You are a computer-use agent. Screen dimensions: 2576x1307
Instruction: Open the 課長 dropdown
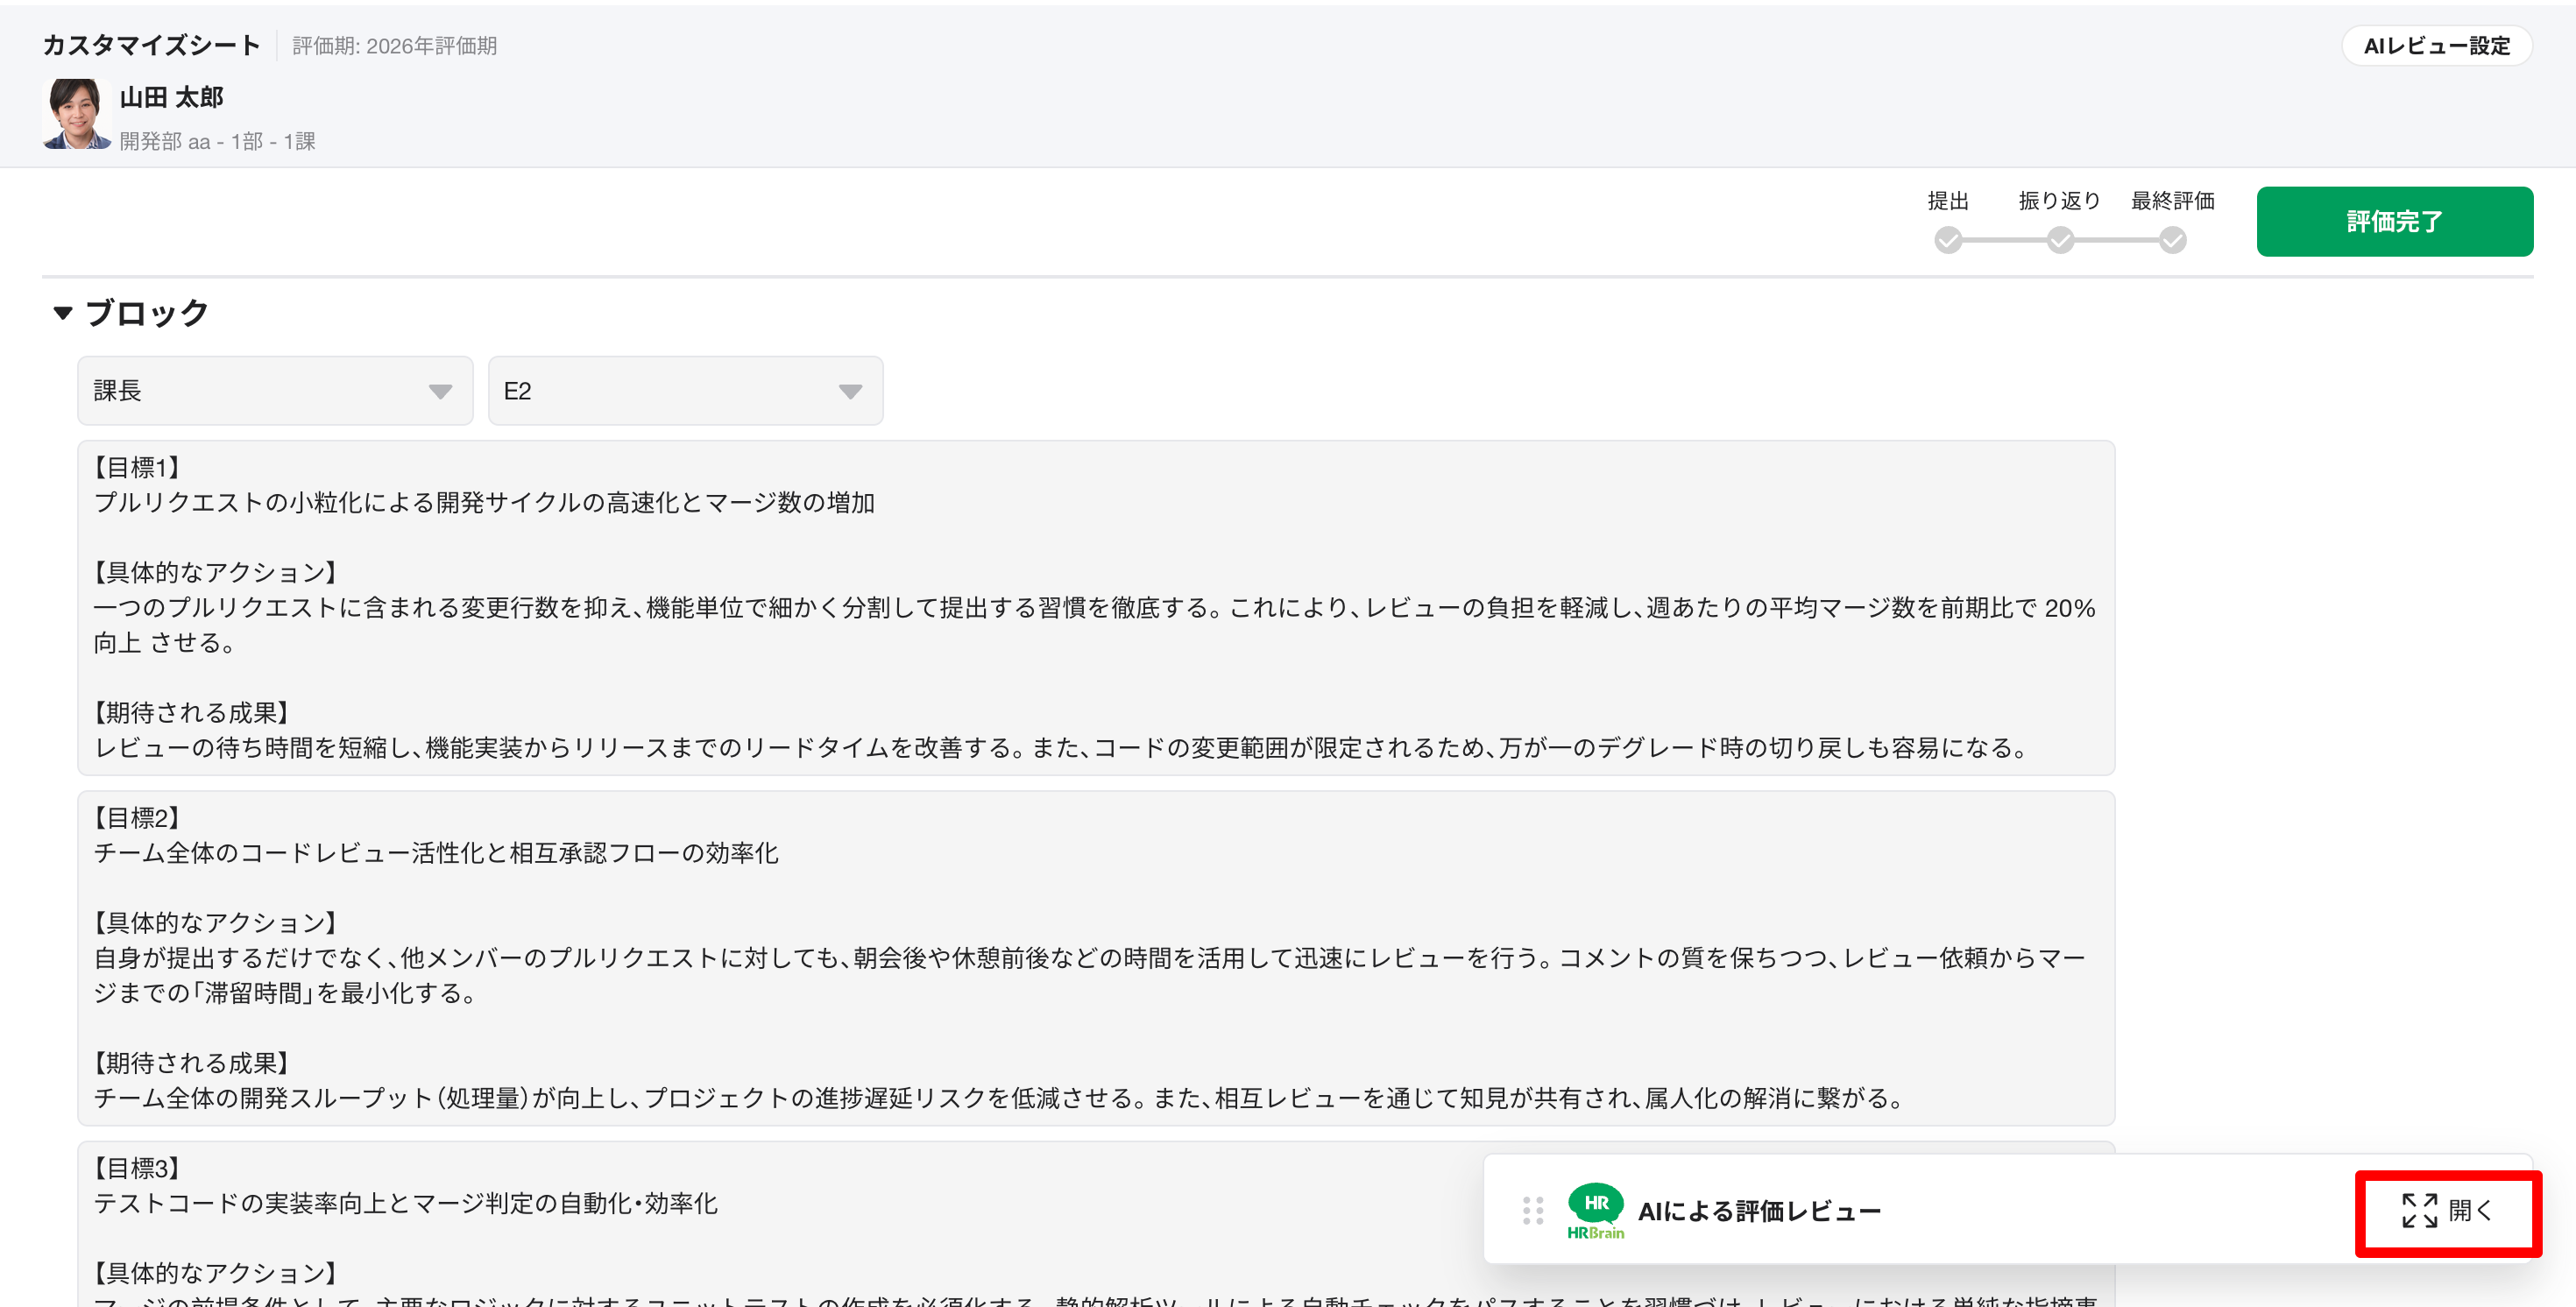click(275, 391)
